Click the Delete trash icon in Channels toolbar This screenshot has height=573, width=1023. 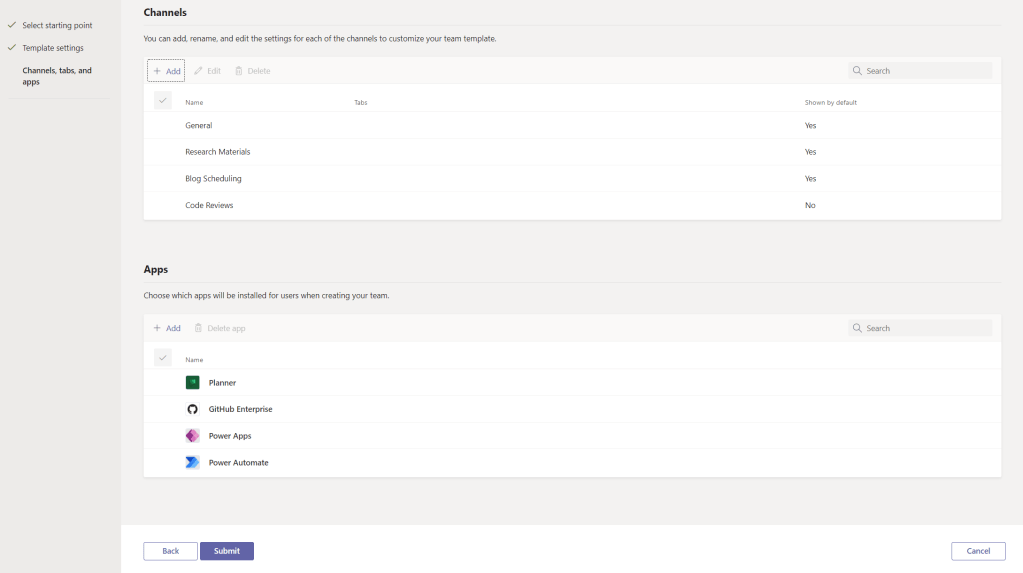point(239,71)
